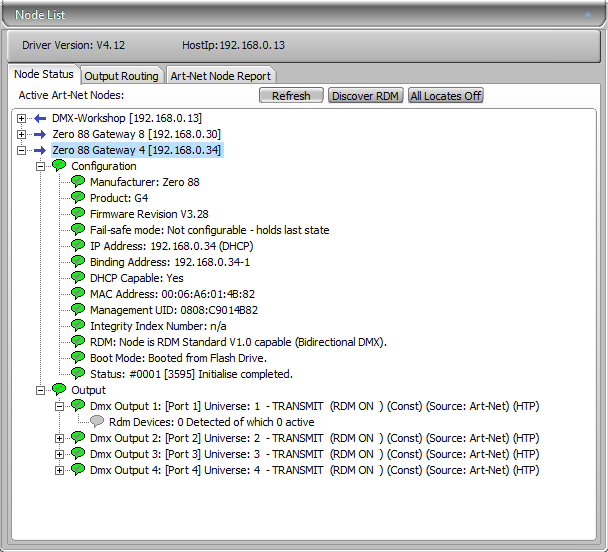
Task: Click the blue right arrow beside Gateway 4
Action: coord(40,150)
